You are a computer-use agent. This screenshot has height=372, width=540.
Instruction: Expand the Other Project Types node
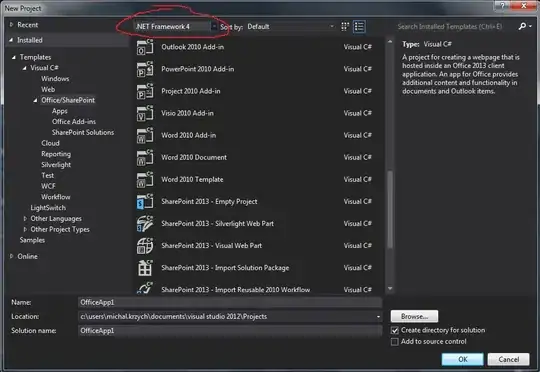point(25,229)
